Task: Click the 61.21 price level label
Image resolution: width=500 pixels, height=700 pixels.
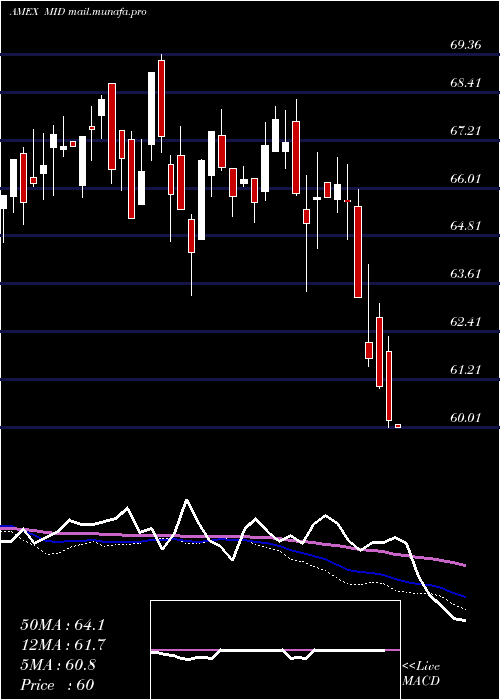Action: tap(466, 370)
